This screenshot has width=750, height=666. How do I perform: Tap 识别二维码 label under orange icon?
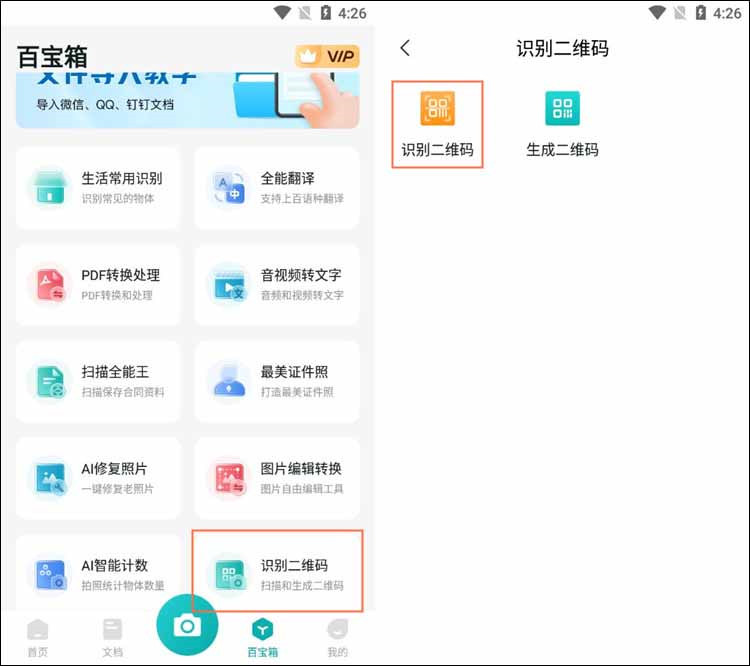[438, 150]
